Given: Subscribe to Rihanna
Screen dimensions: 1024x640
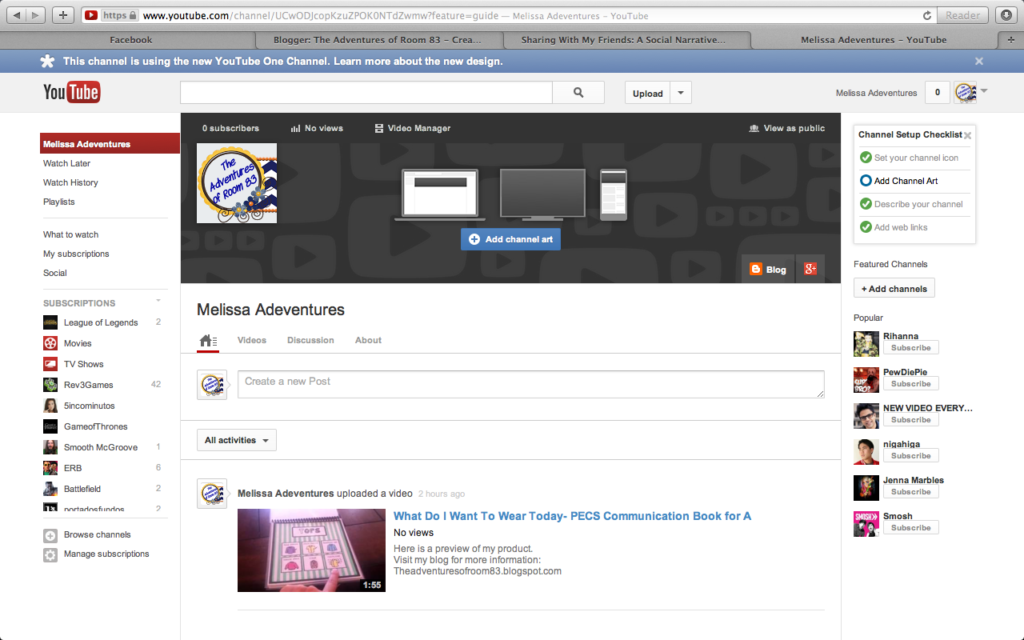Looking at the screenshot, I should coord(911,348).
